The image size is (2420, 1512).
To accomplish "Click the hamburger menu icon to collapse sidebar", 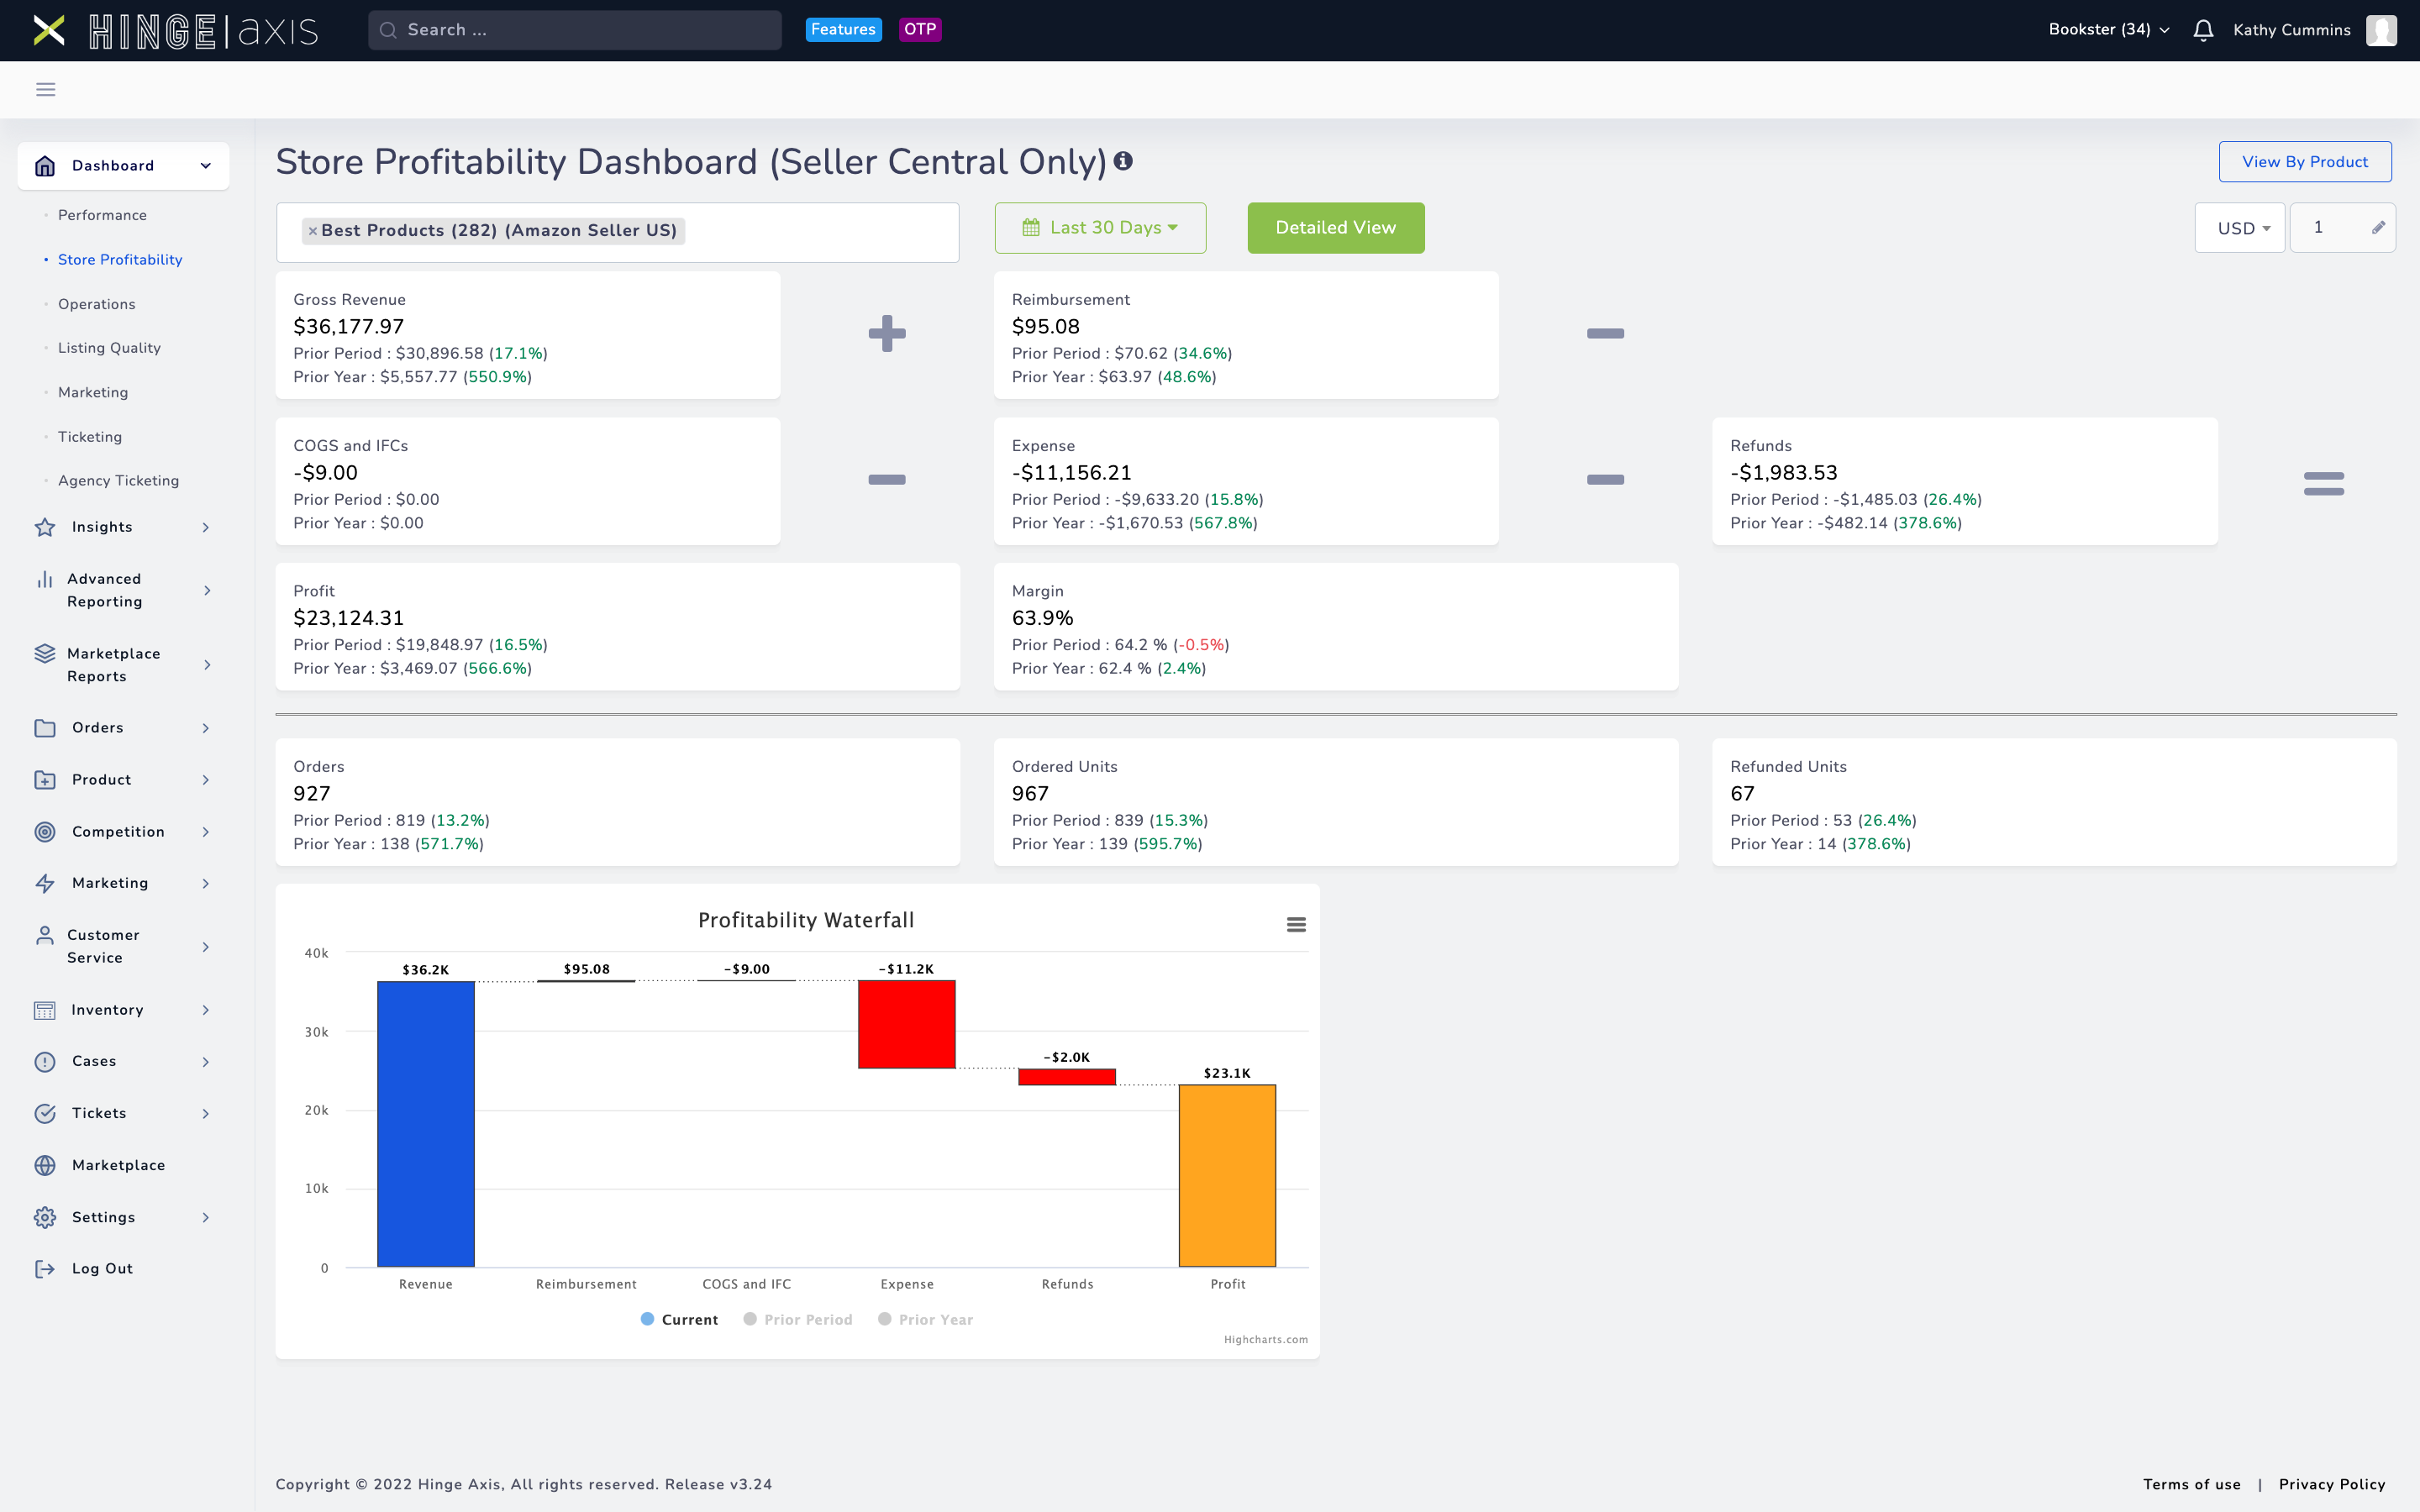I will tap(46, 90).
